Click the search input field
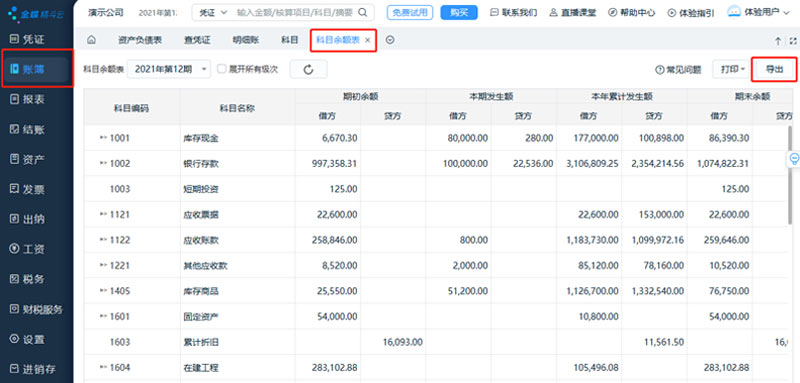 294,13
